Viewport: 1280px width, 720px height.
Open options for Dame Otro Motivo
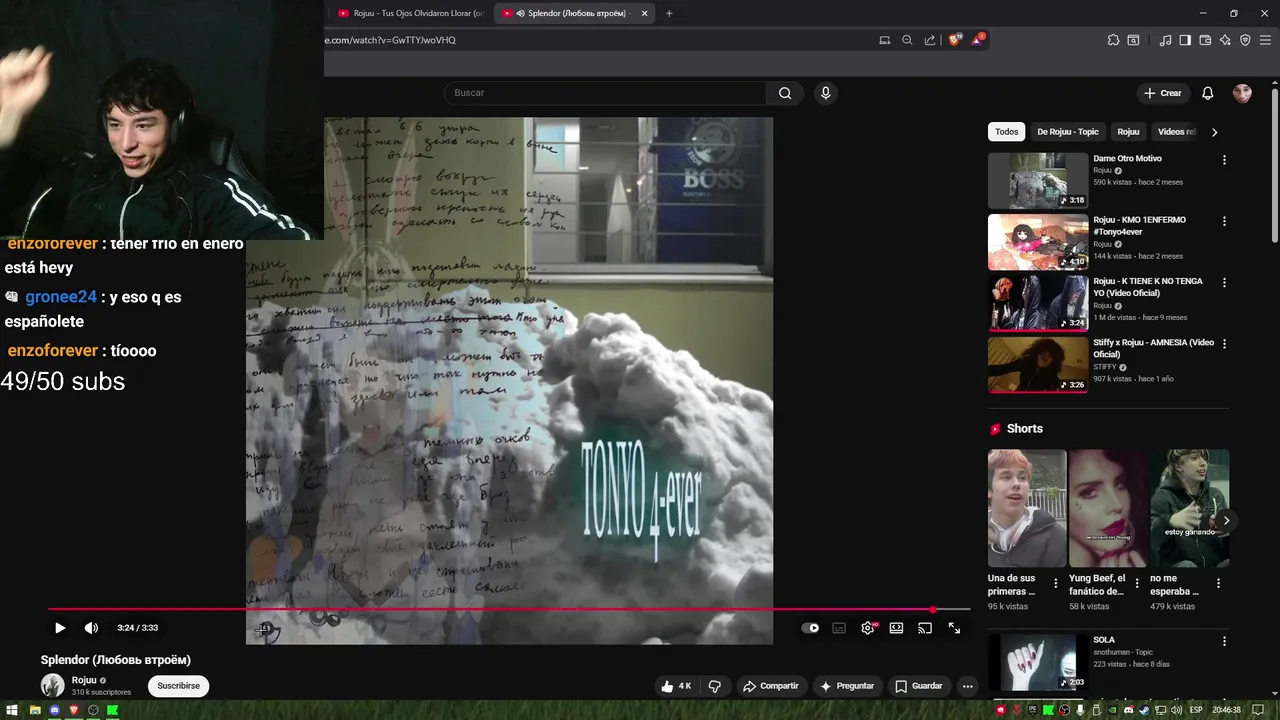click(1224, 160)
